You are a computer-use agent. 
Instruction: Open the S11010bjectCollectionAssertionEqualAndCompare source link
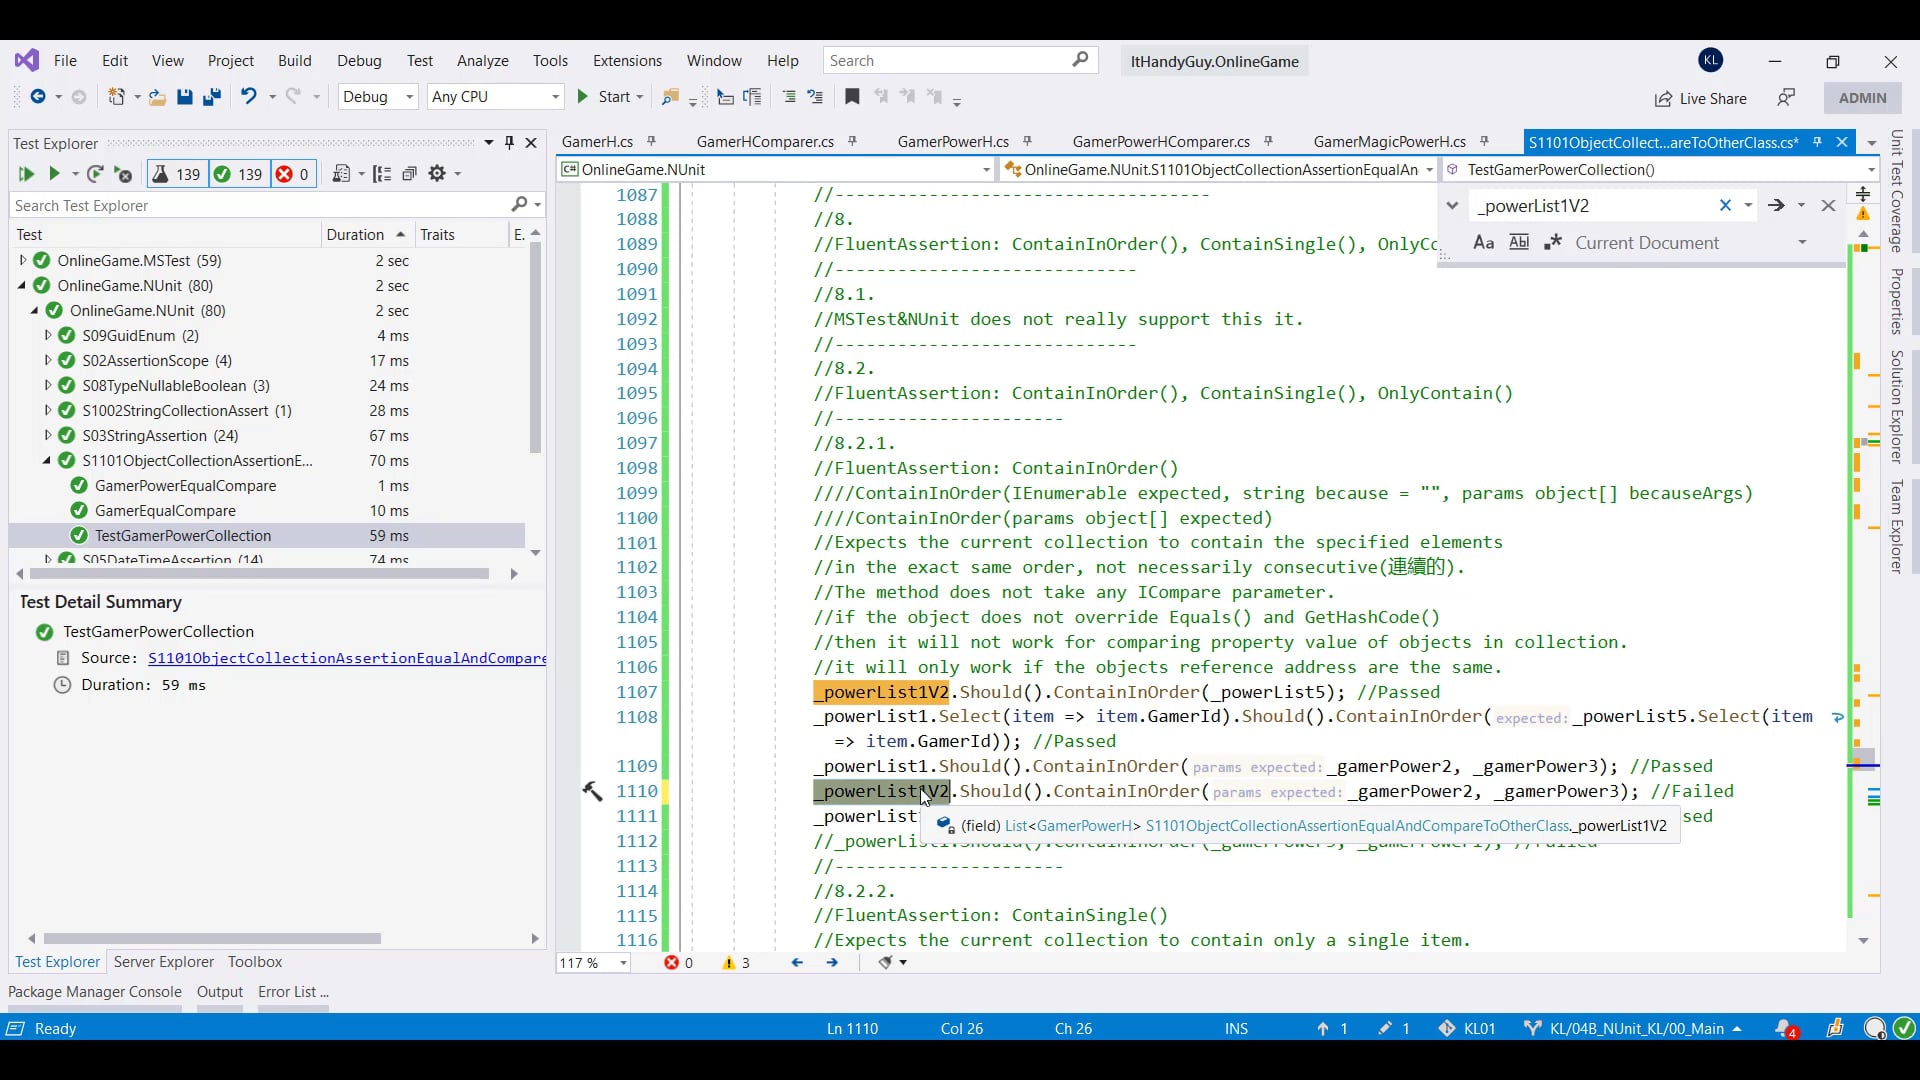(x=345, y=658)
